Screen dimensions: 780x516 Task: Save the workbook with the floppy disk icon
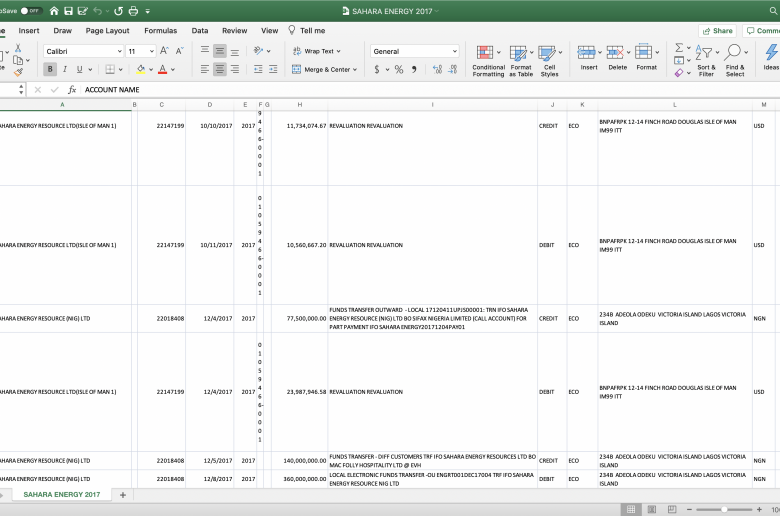[x=69, y=10]
